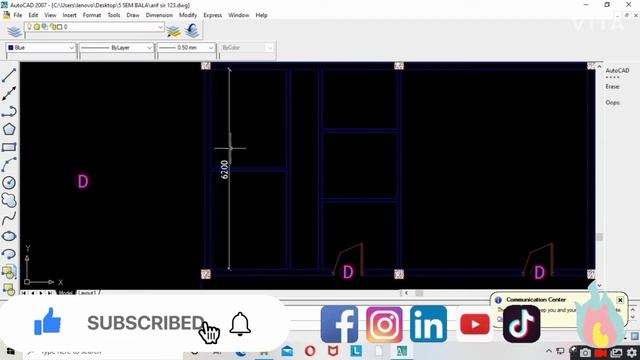Switch to the Layout1 tab

[87, 293]
